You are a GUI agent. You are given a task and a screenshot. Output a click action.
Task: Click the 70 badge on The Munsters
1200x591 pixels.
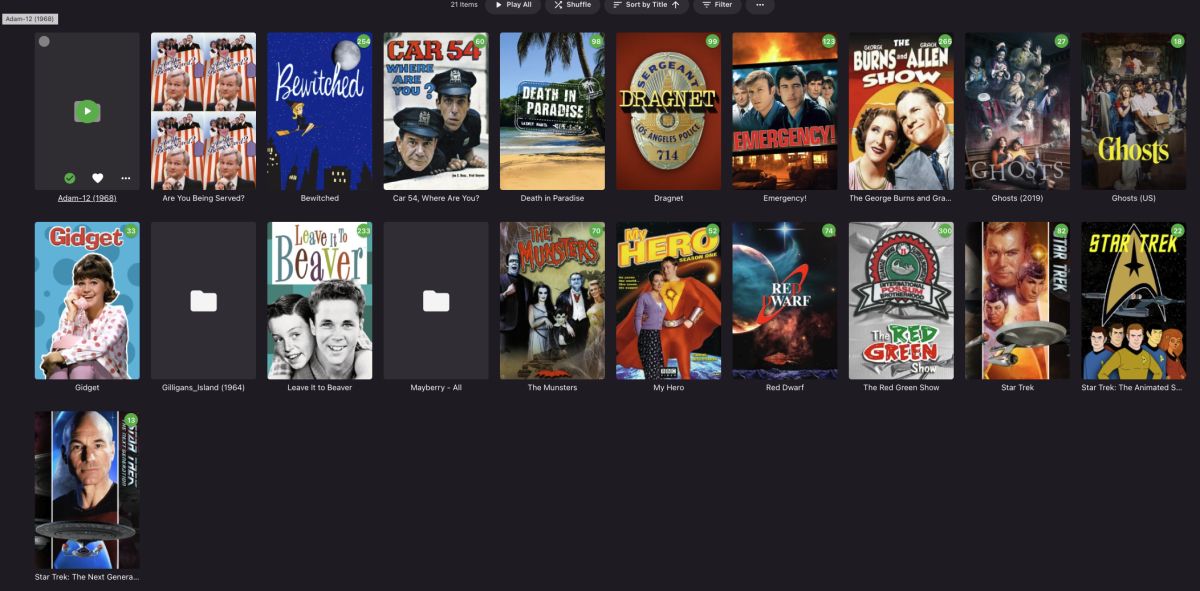[596, 231]
